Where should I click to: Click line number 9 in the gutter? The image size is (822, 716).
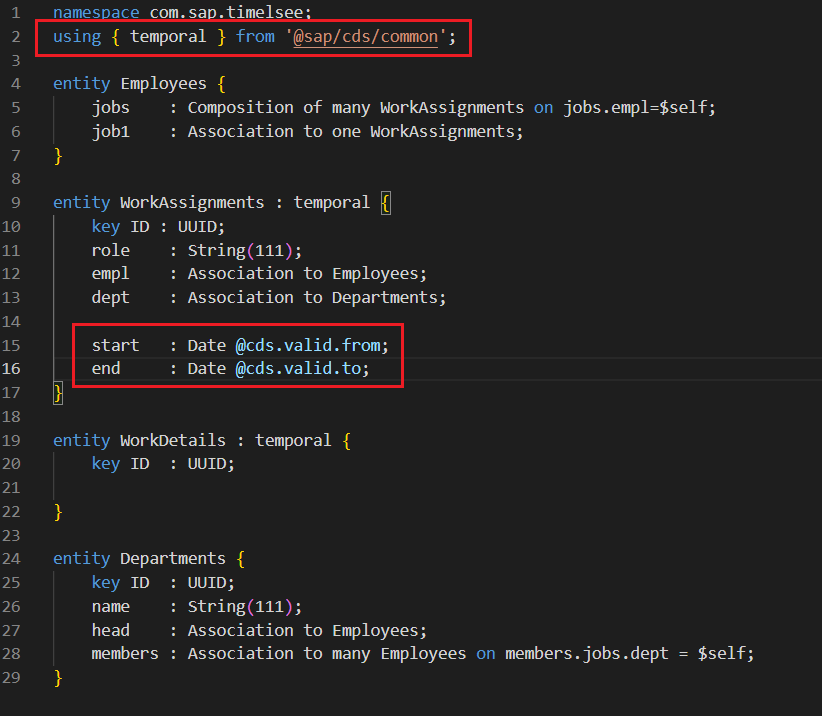(x=16, y=202)
